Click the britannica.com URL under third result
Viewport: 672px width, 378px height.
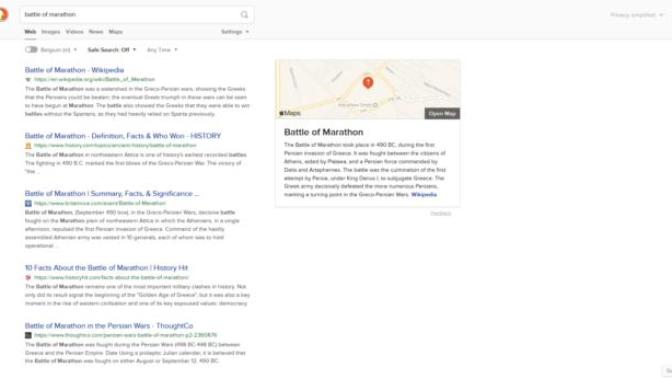[99, 204]
